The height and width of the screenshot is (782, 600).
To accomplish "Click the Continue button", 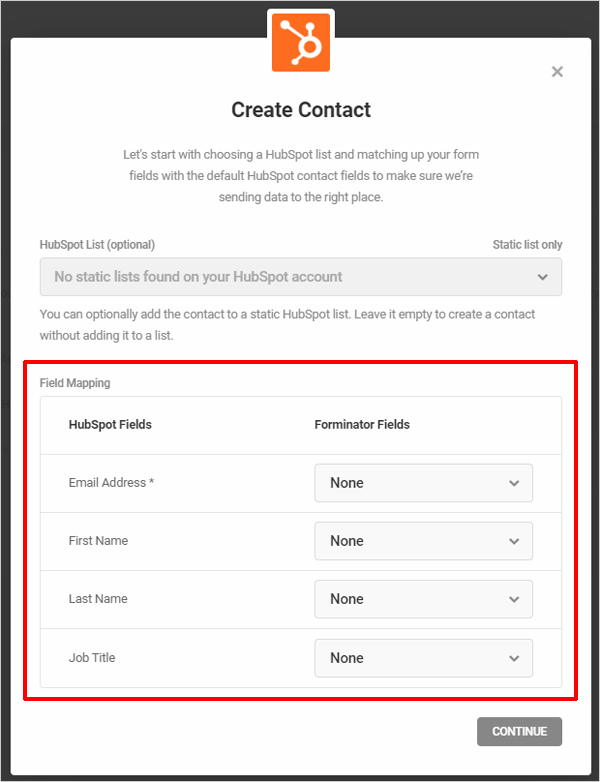I will click(x=519, y=732).
